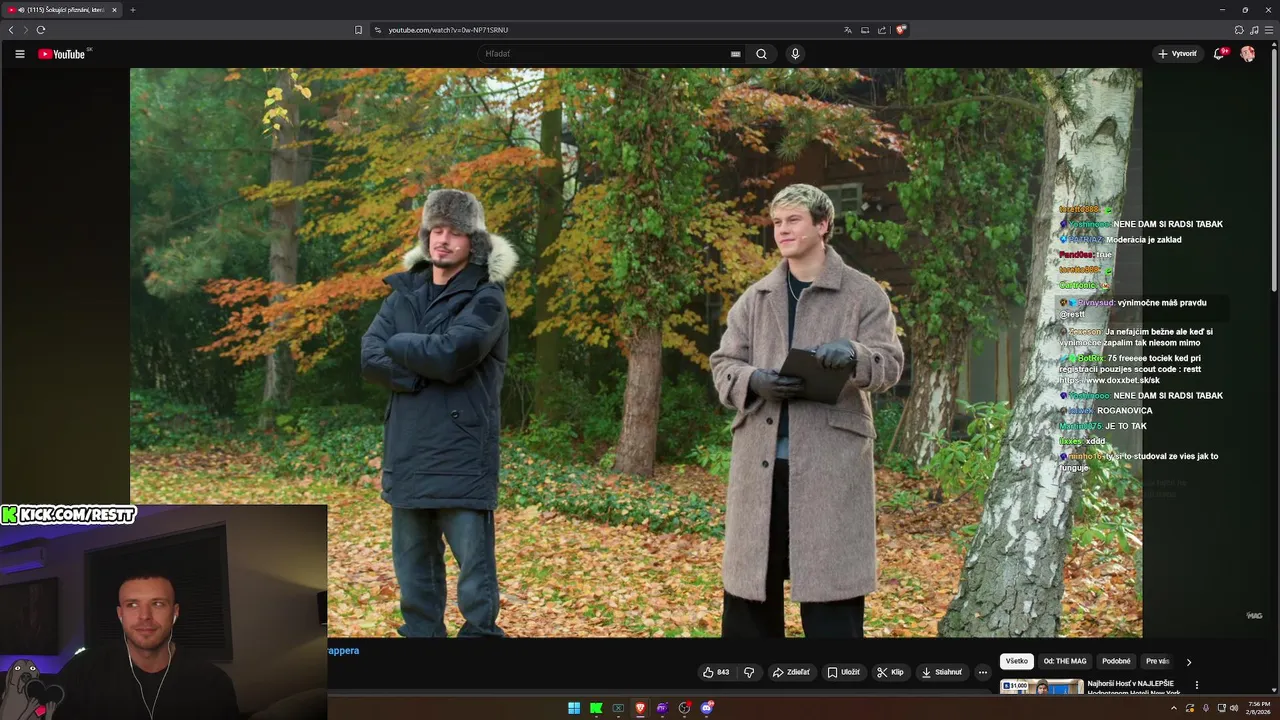Click the Klip clip button

[x=890, y=672]
